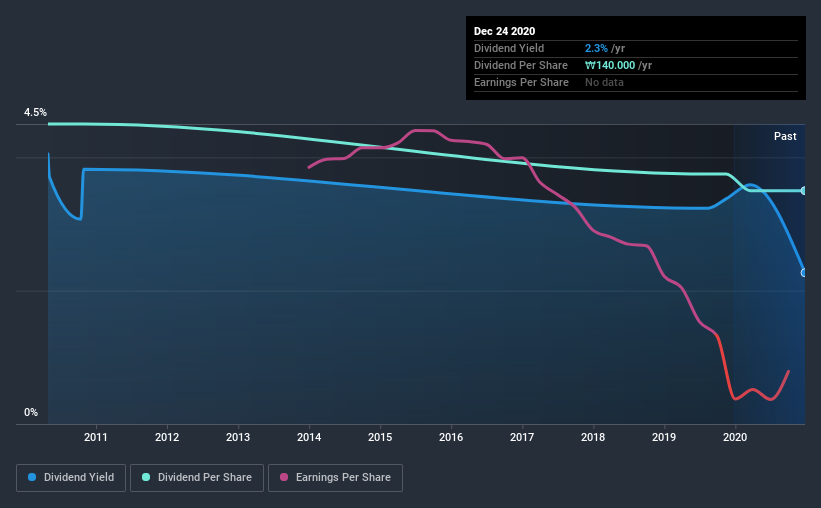Viewport: 821px width, 508px height.
Task: Click the 2016 x-axis label
Action: pos(451,437)
